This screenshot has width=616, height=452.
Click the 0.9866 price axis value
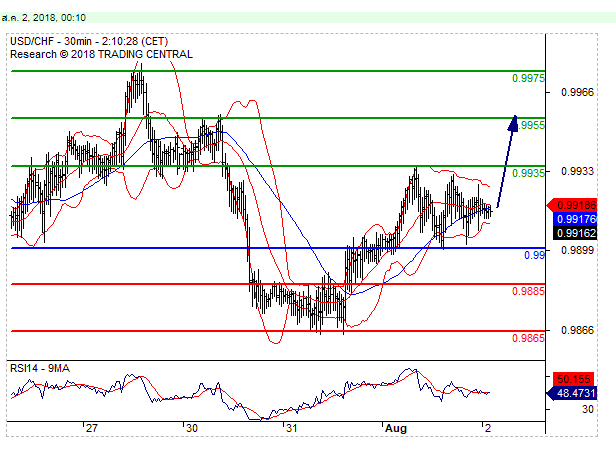pyautogui.click(x=577, y=330)
